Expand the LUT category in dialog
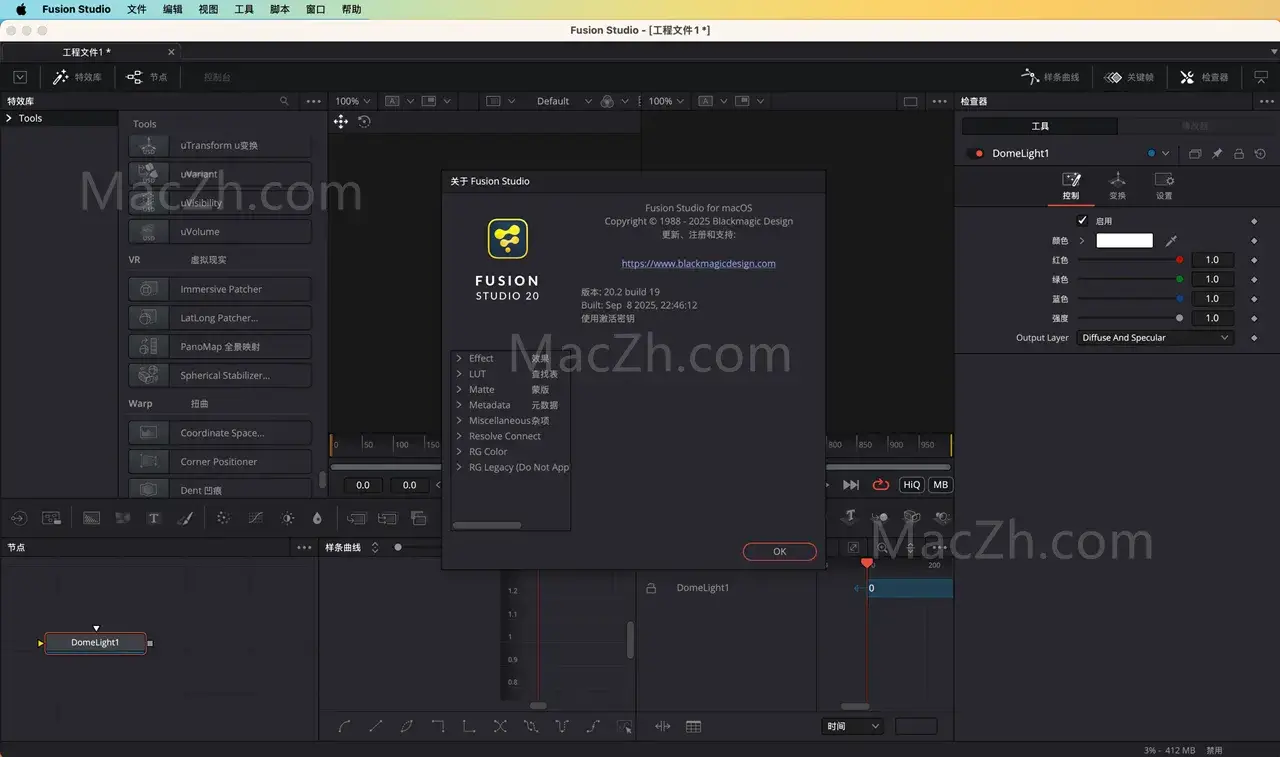 459,374
